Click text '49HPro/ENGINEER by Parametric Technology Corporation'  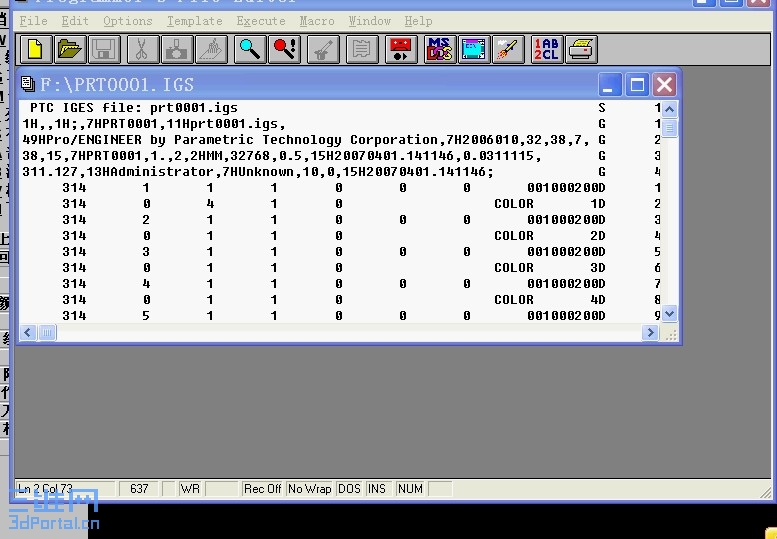(230, 140)
